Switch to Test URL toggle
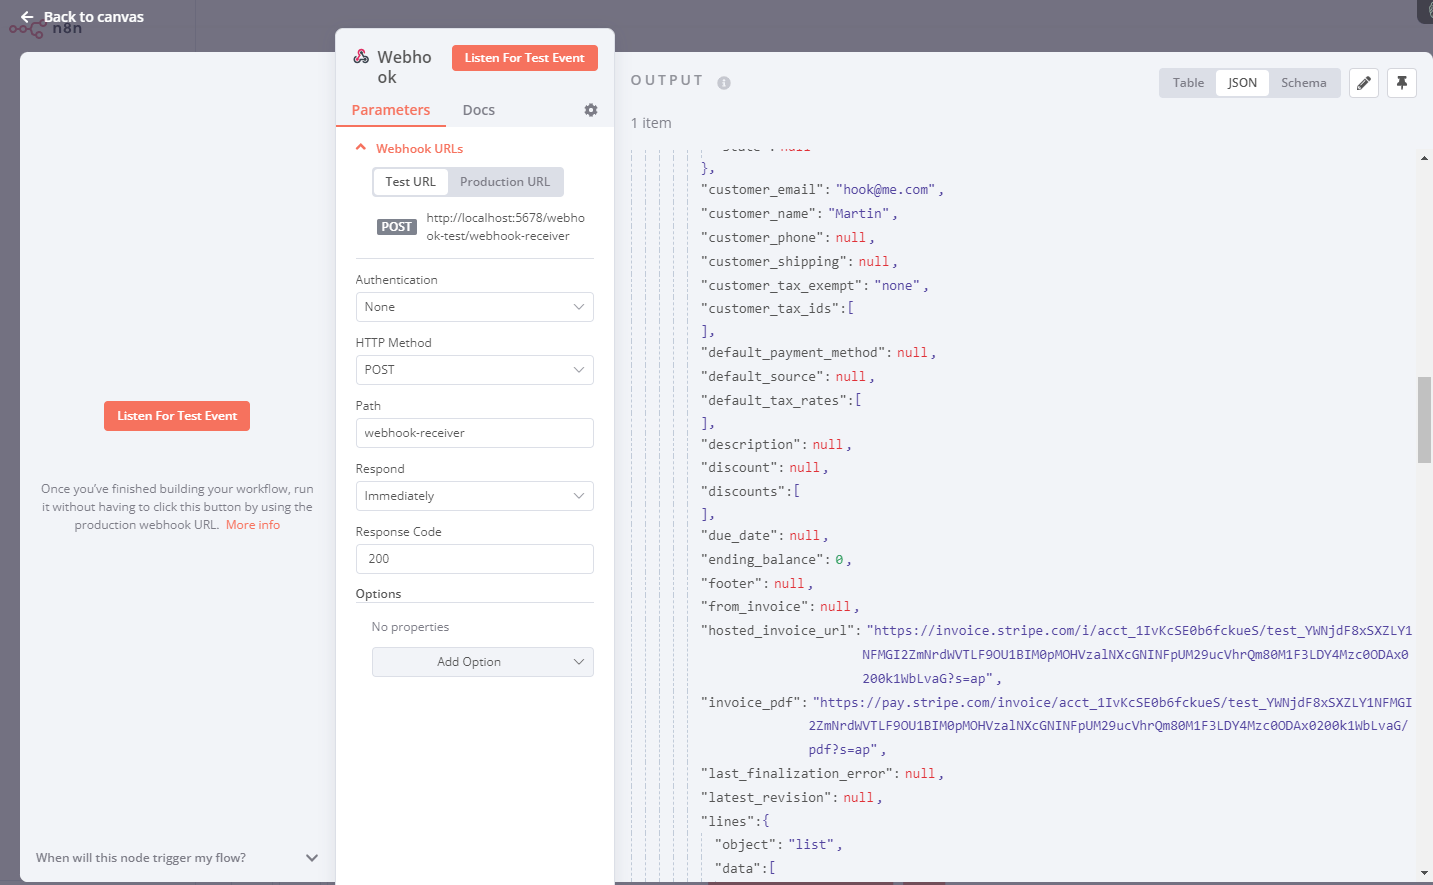 pos(410,182)
